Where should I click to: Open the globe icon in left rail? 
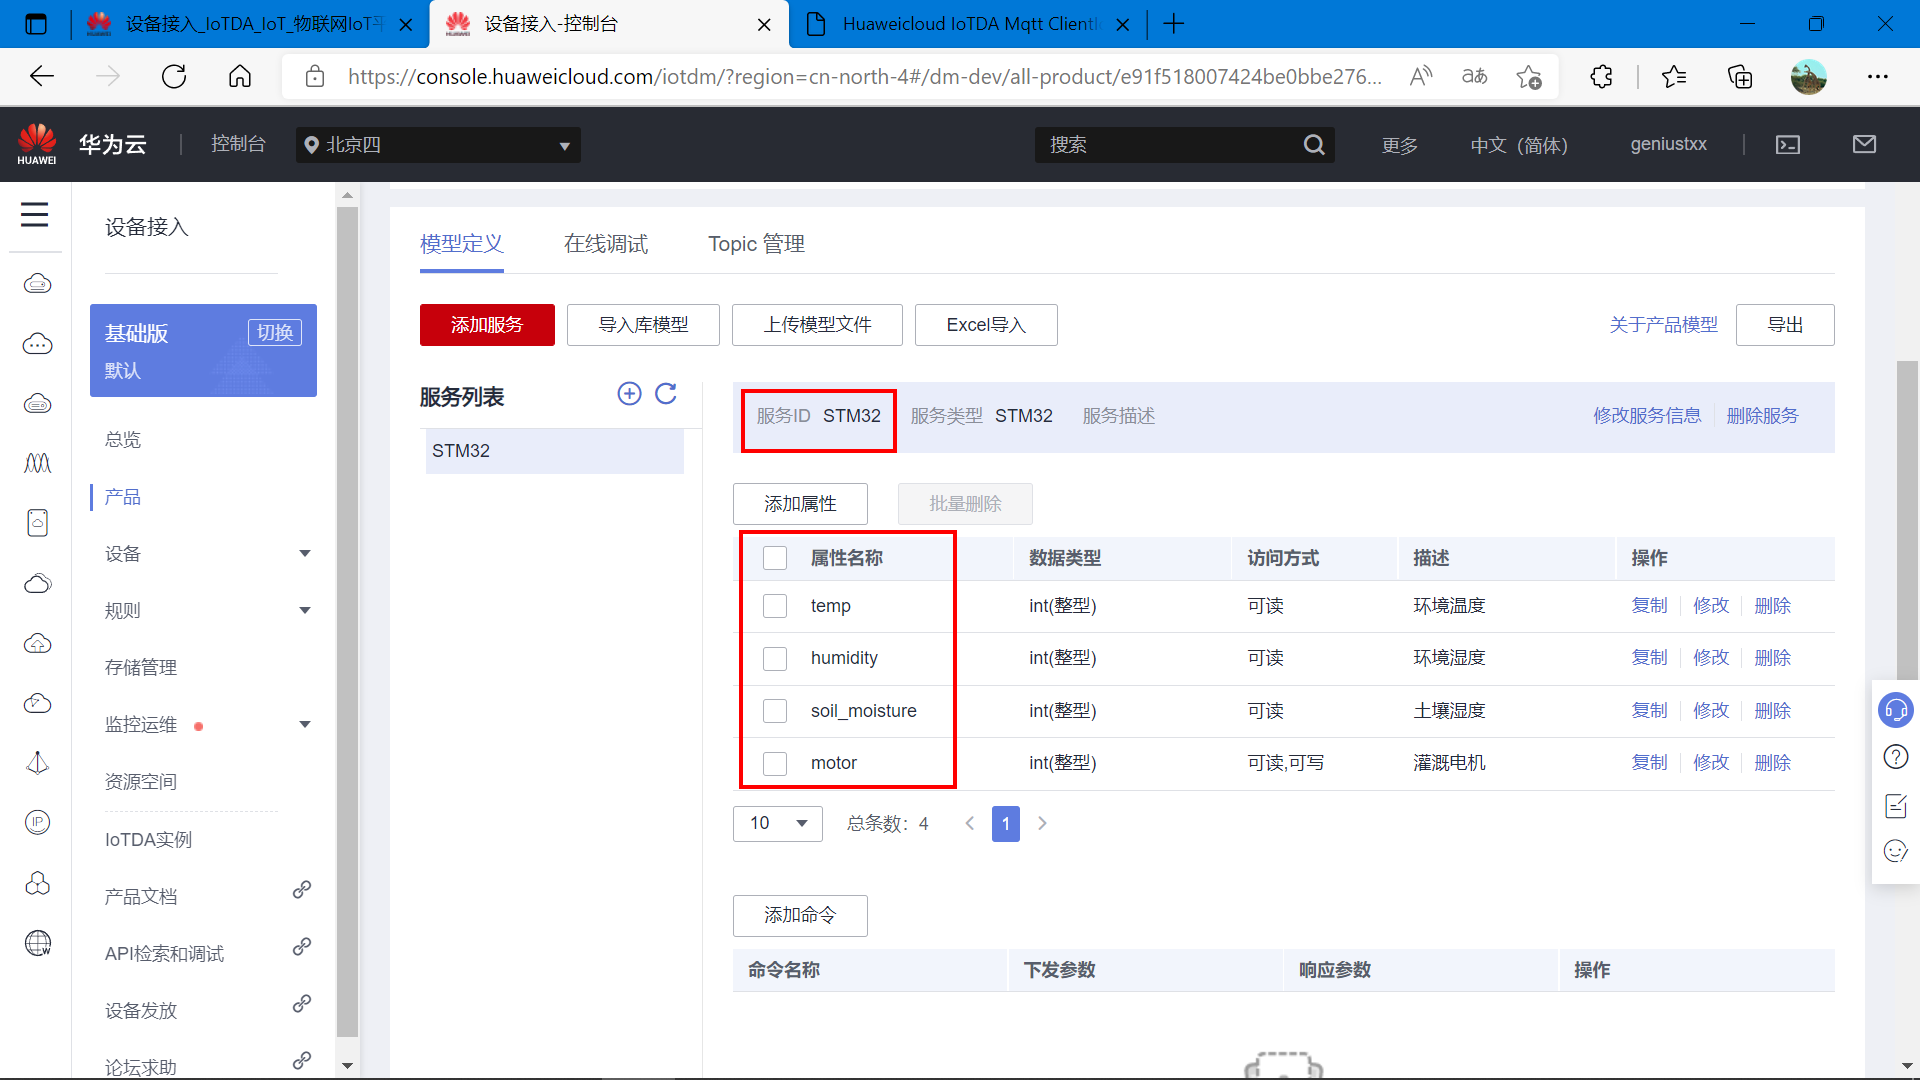click(x=38, y=943)
